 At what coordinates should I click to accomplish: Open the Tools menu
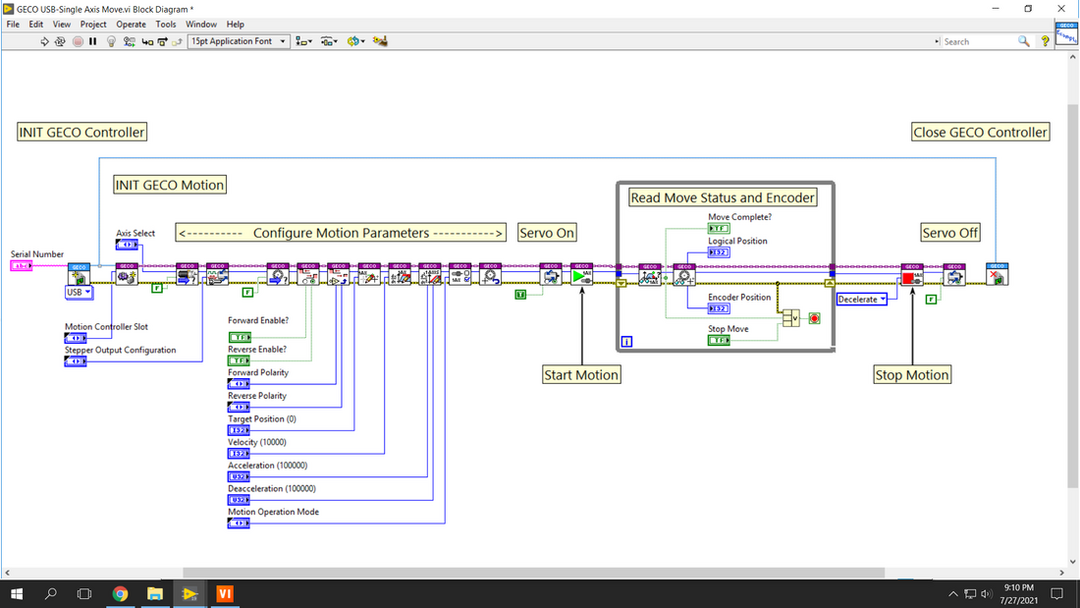pos(166,24)
